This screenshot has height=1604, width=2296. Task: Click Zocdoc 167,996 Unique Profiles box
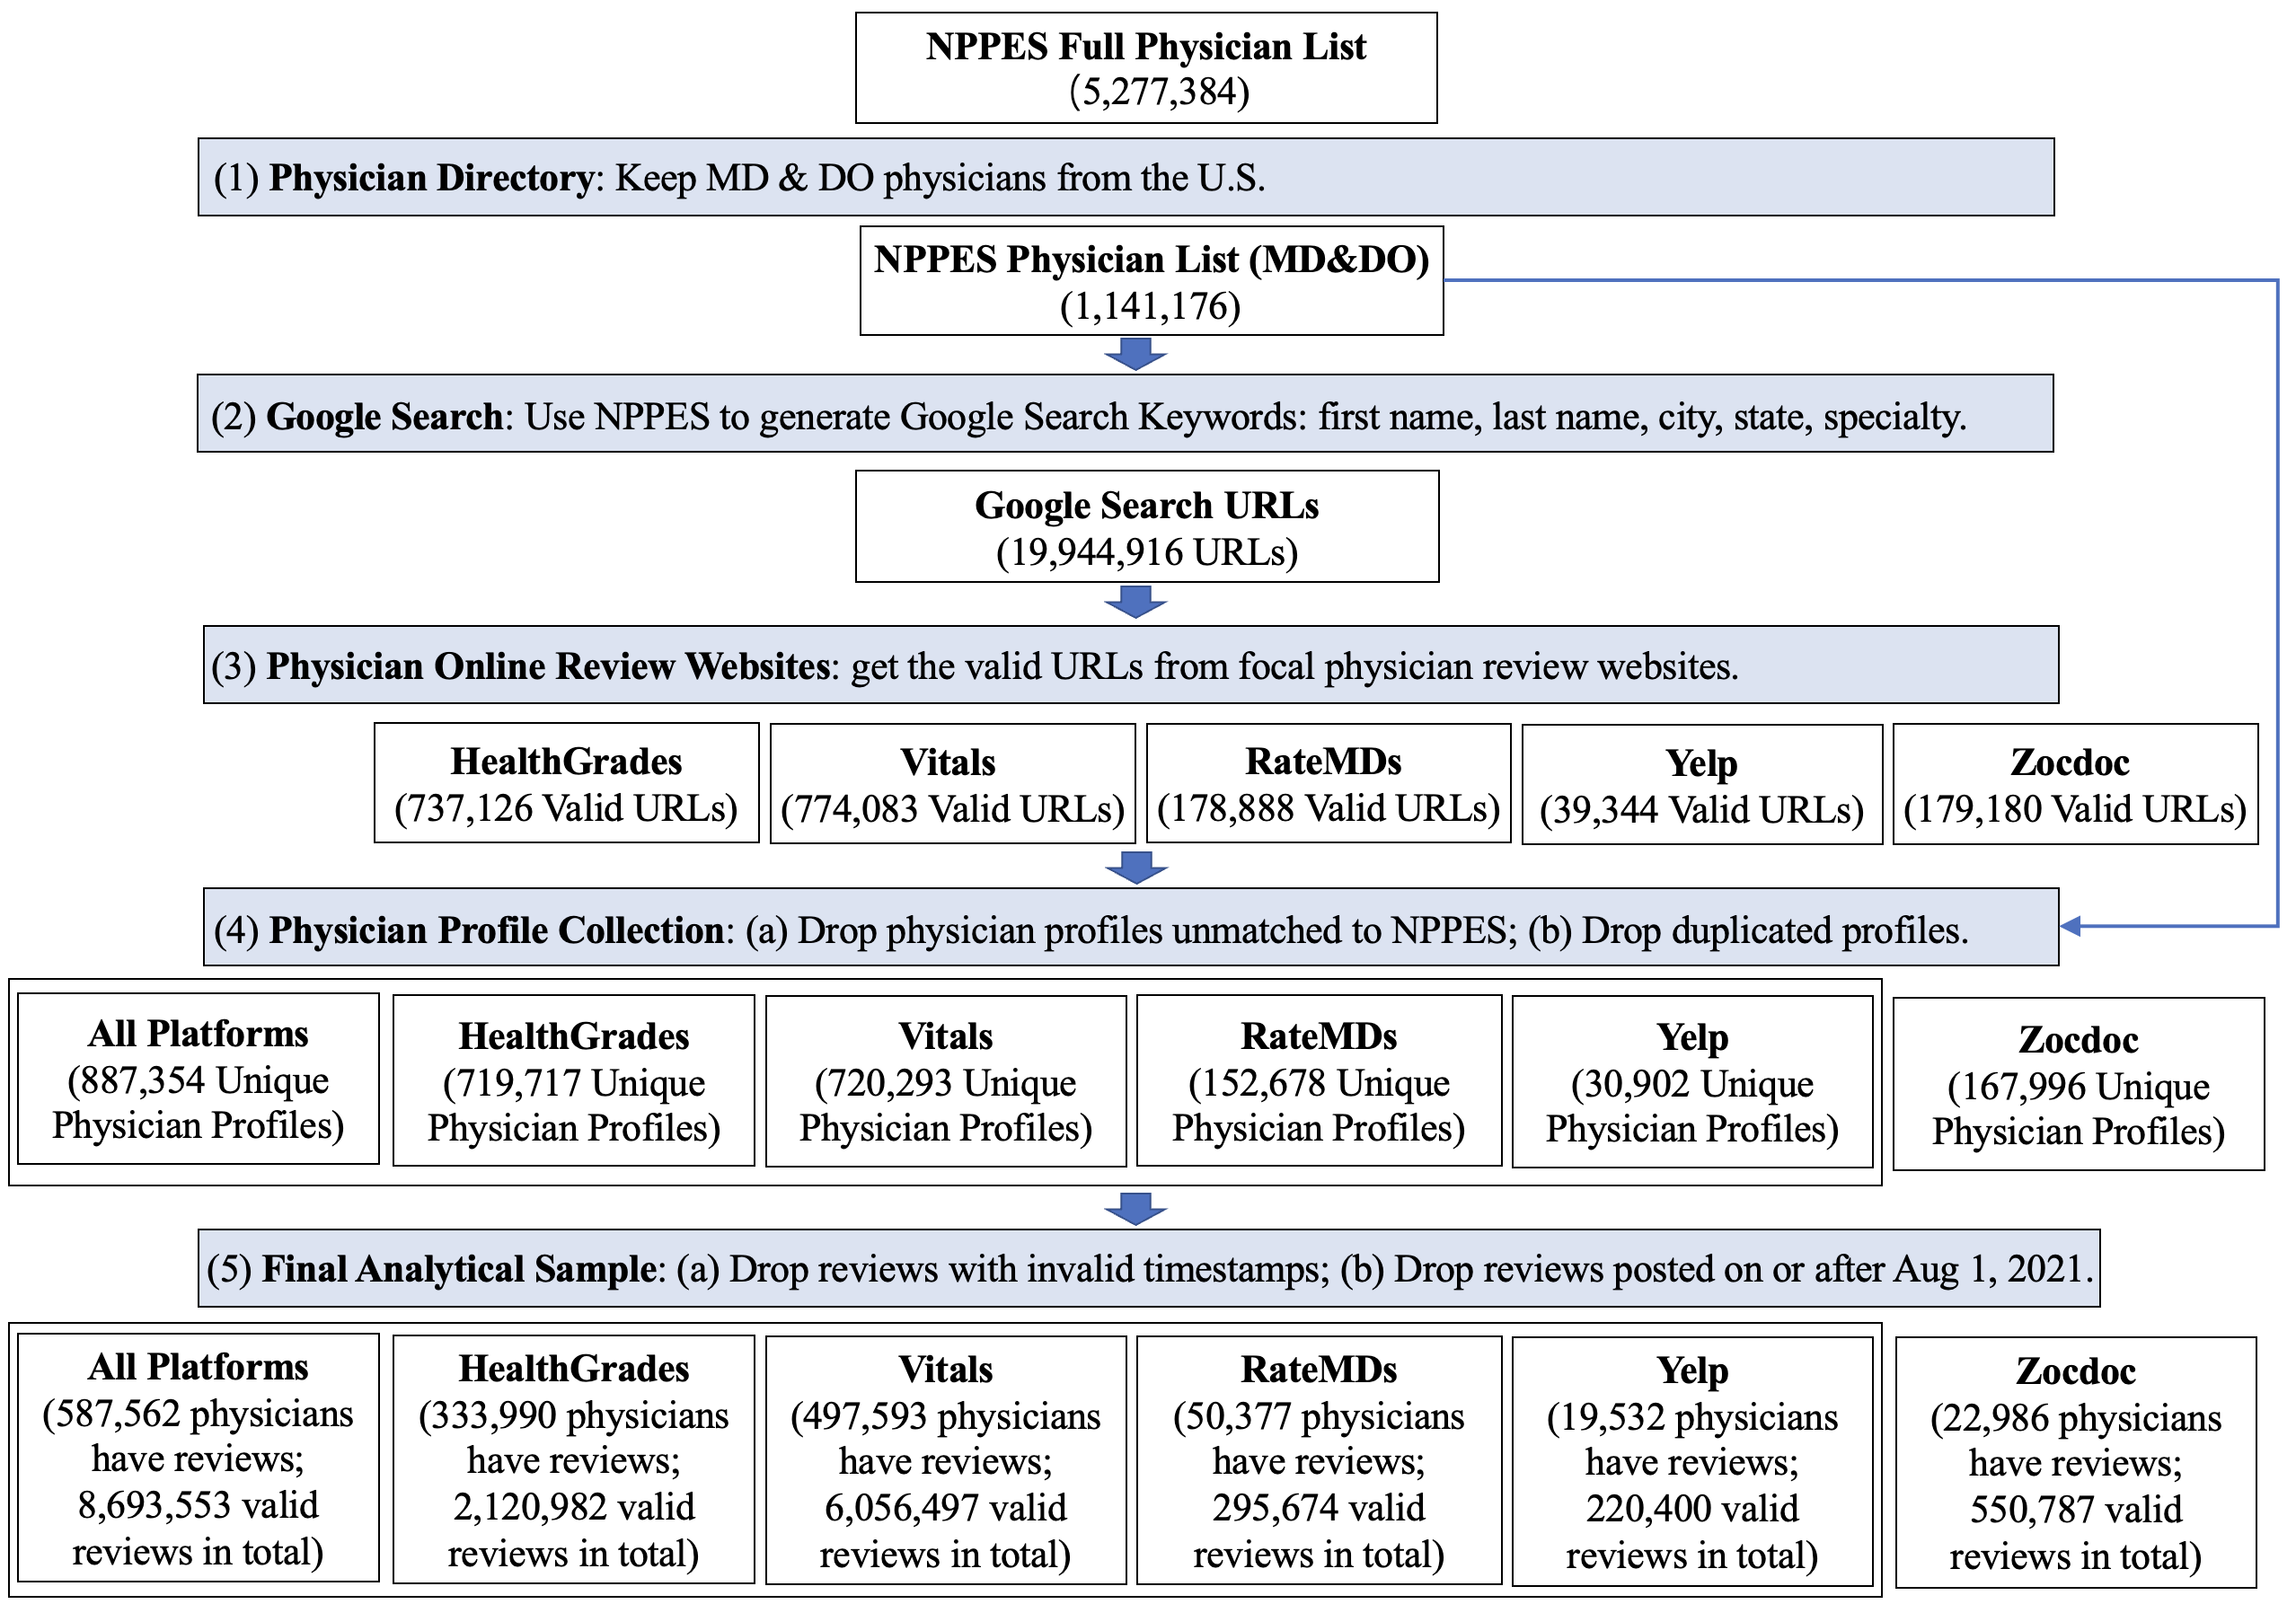tap(2078, 1084)
